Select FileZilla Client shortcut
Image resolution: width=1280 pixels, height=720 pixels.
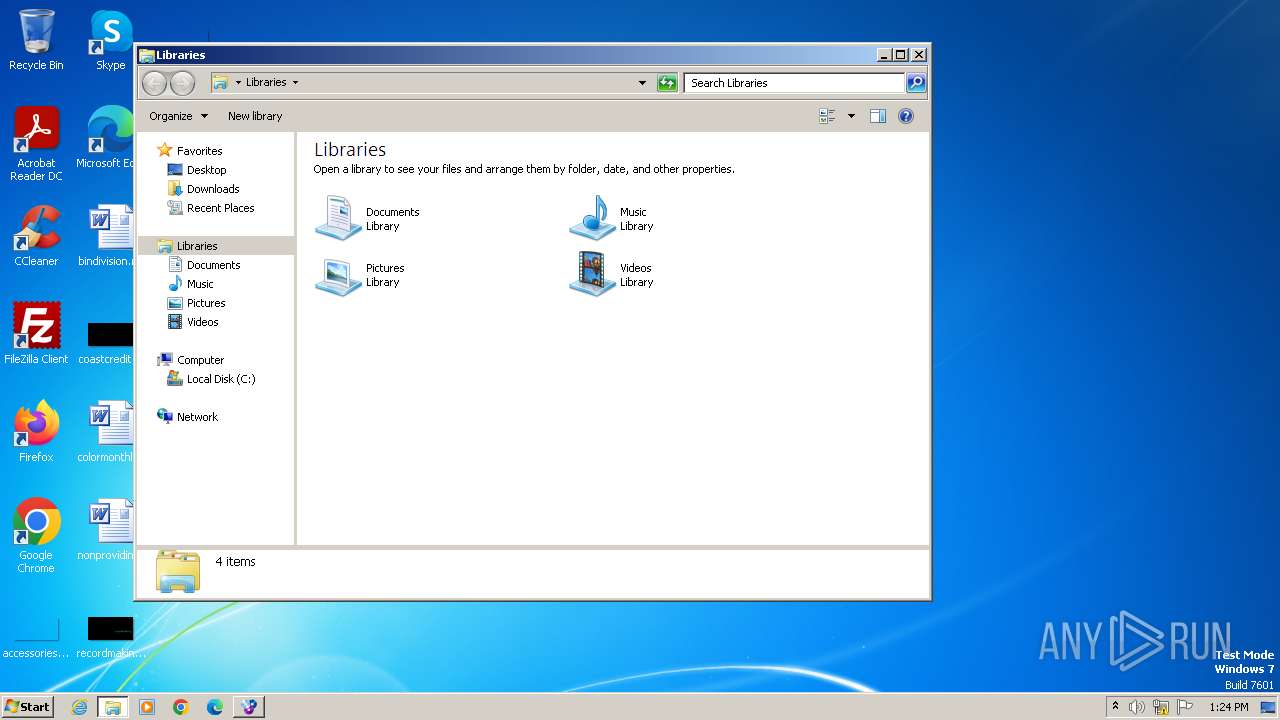tap(36, 334)
